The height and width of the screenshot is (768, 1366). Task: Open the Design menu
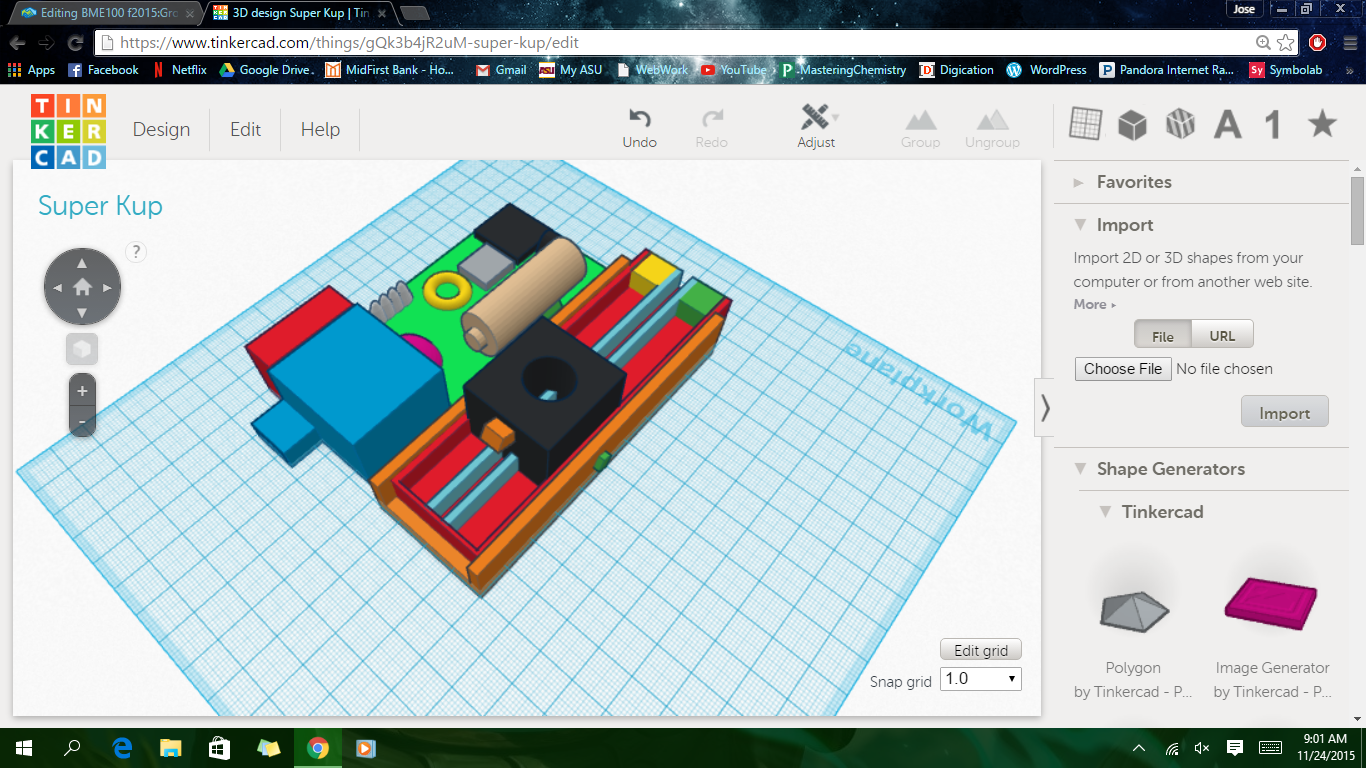(161, 129)
